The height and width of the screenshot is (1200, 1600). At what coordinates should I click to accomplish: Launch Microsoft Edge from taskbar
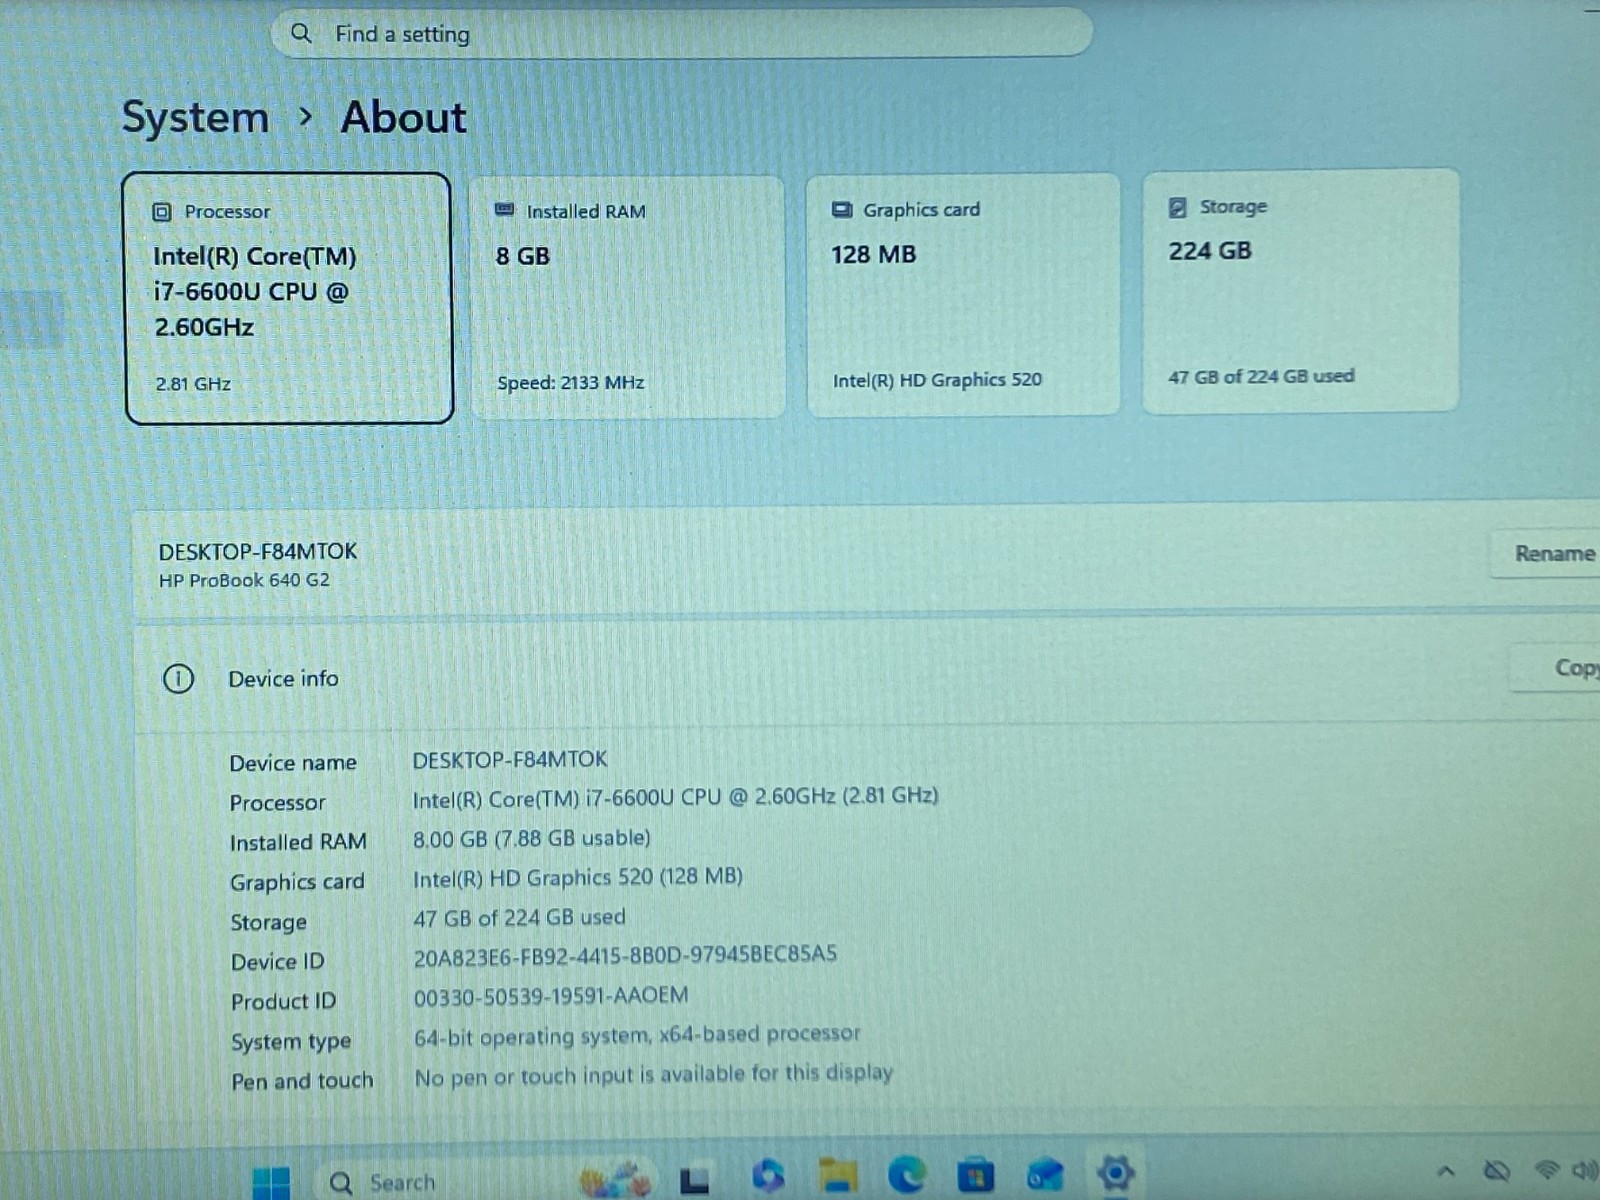906,1173
